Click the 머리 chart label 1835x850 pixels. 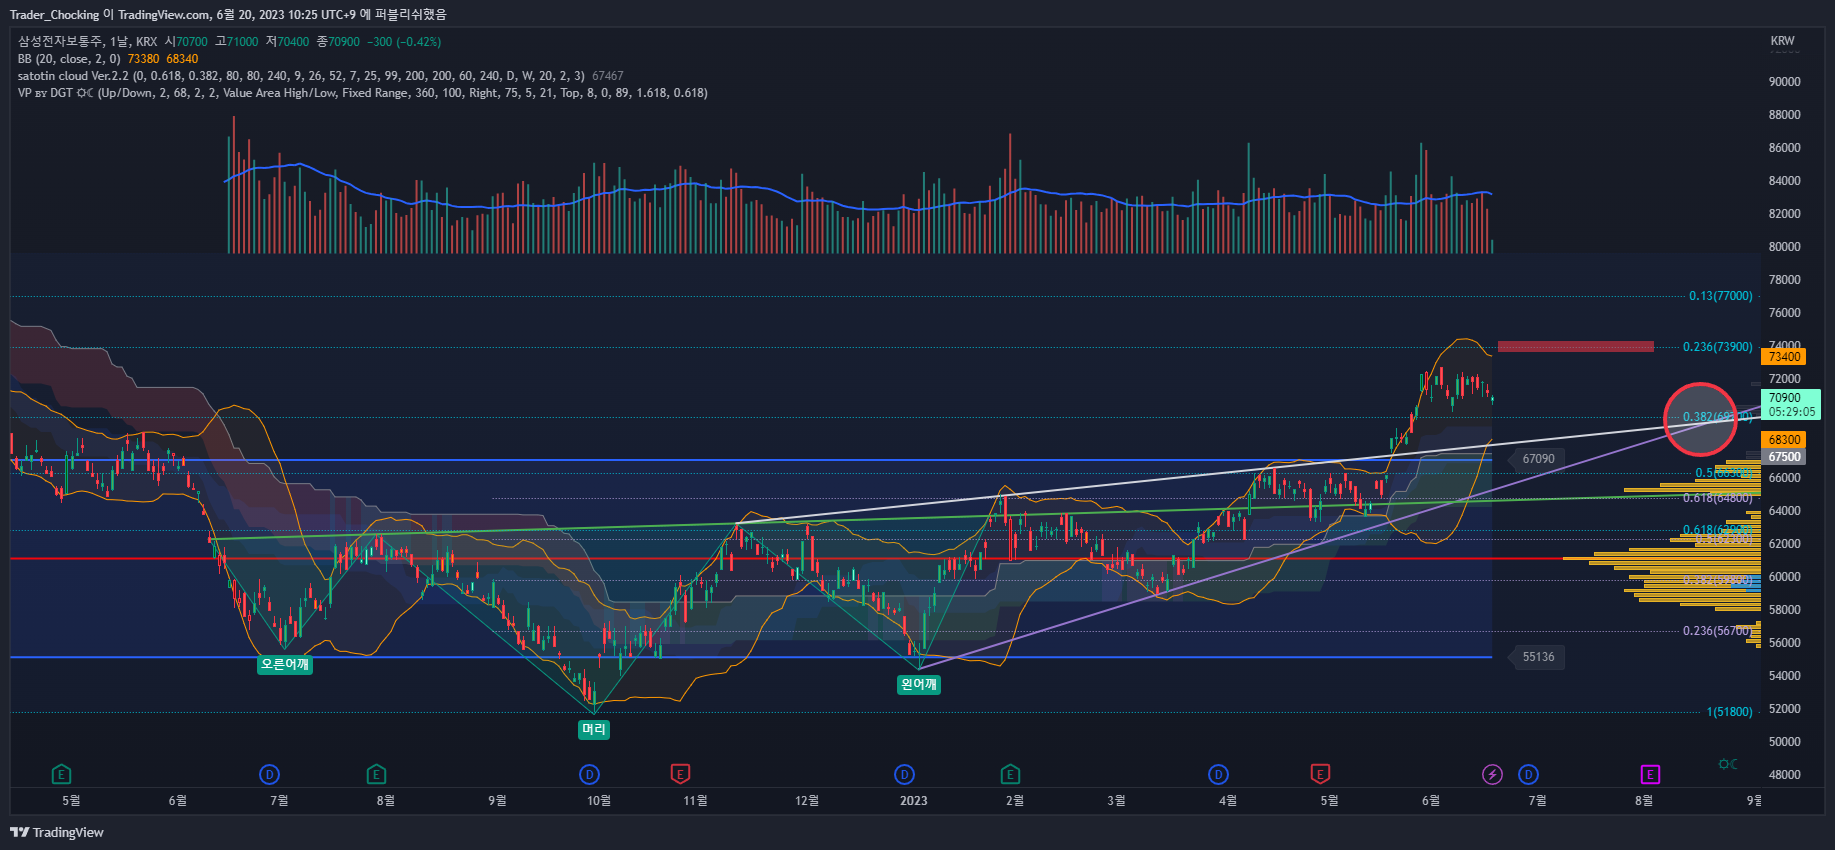pos(594,729)
